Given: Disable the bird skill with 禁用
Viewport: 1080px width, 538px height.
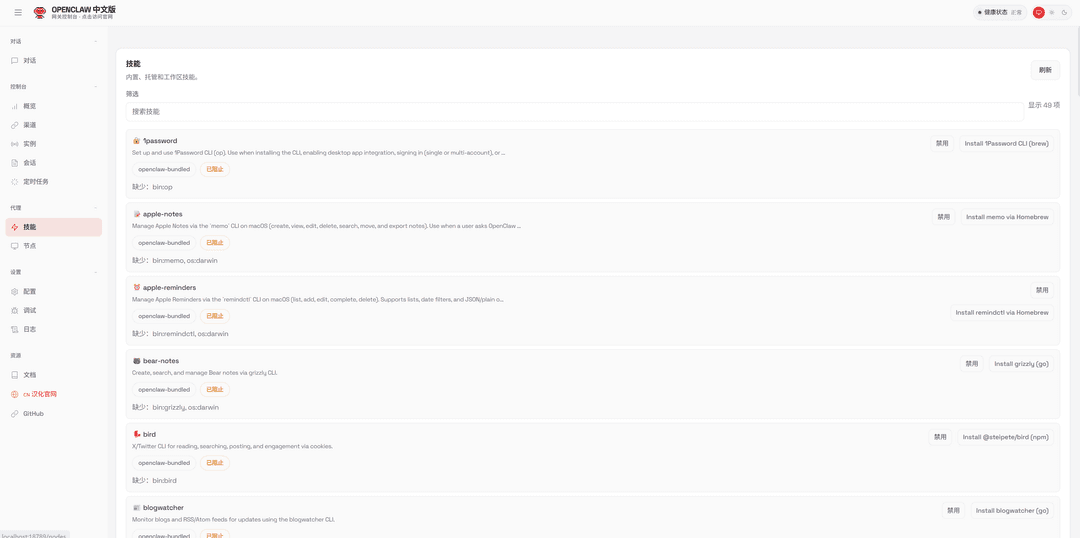Looking at the screenshot, I should (940, 437).
